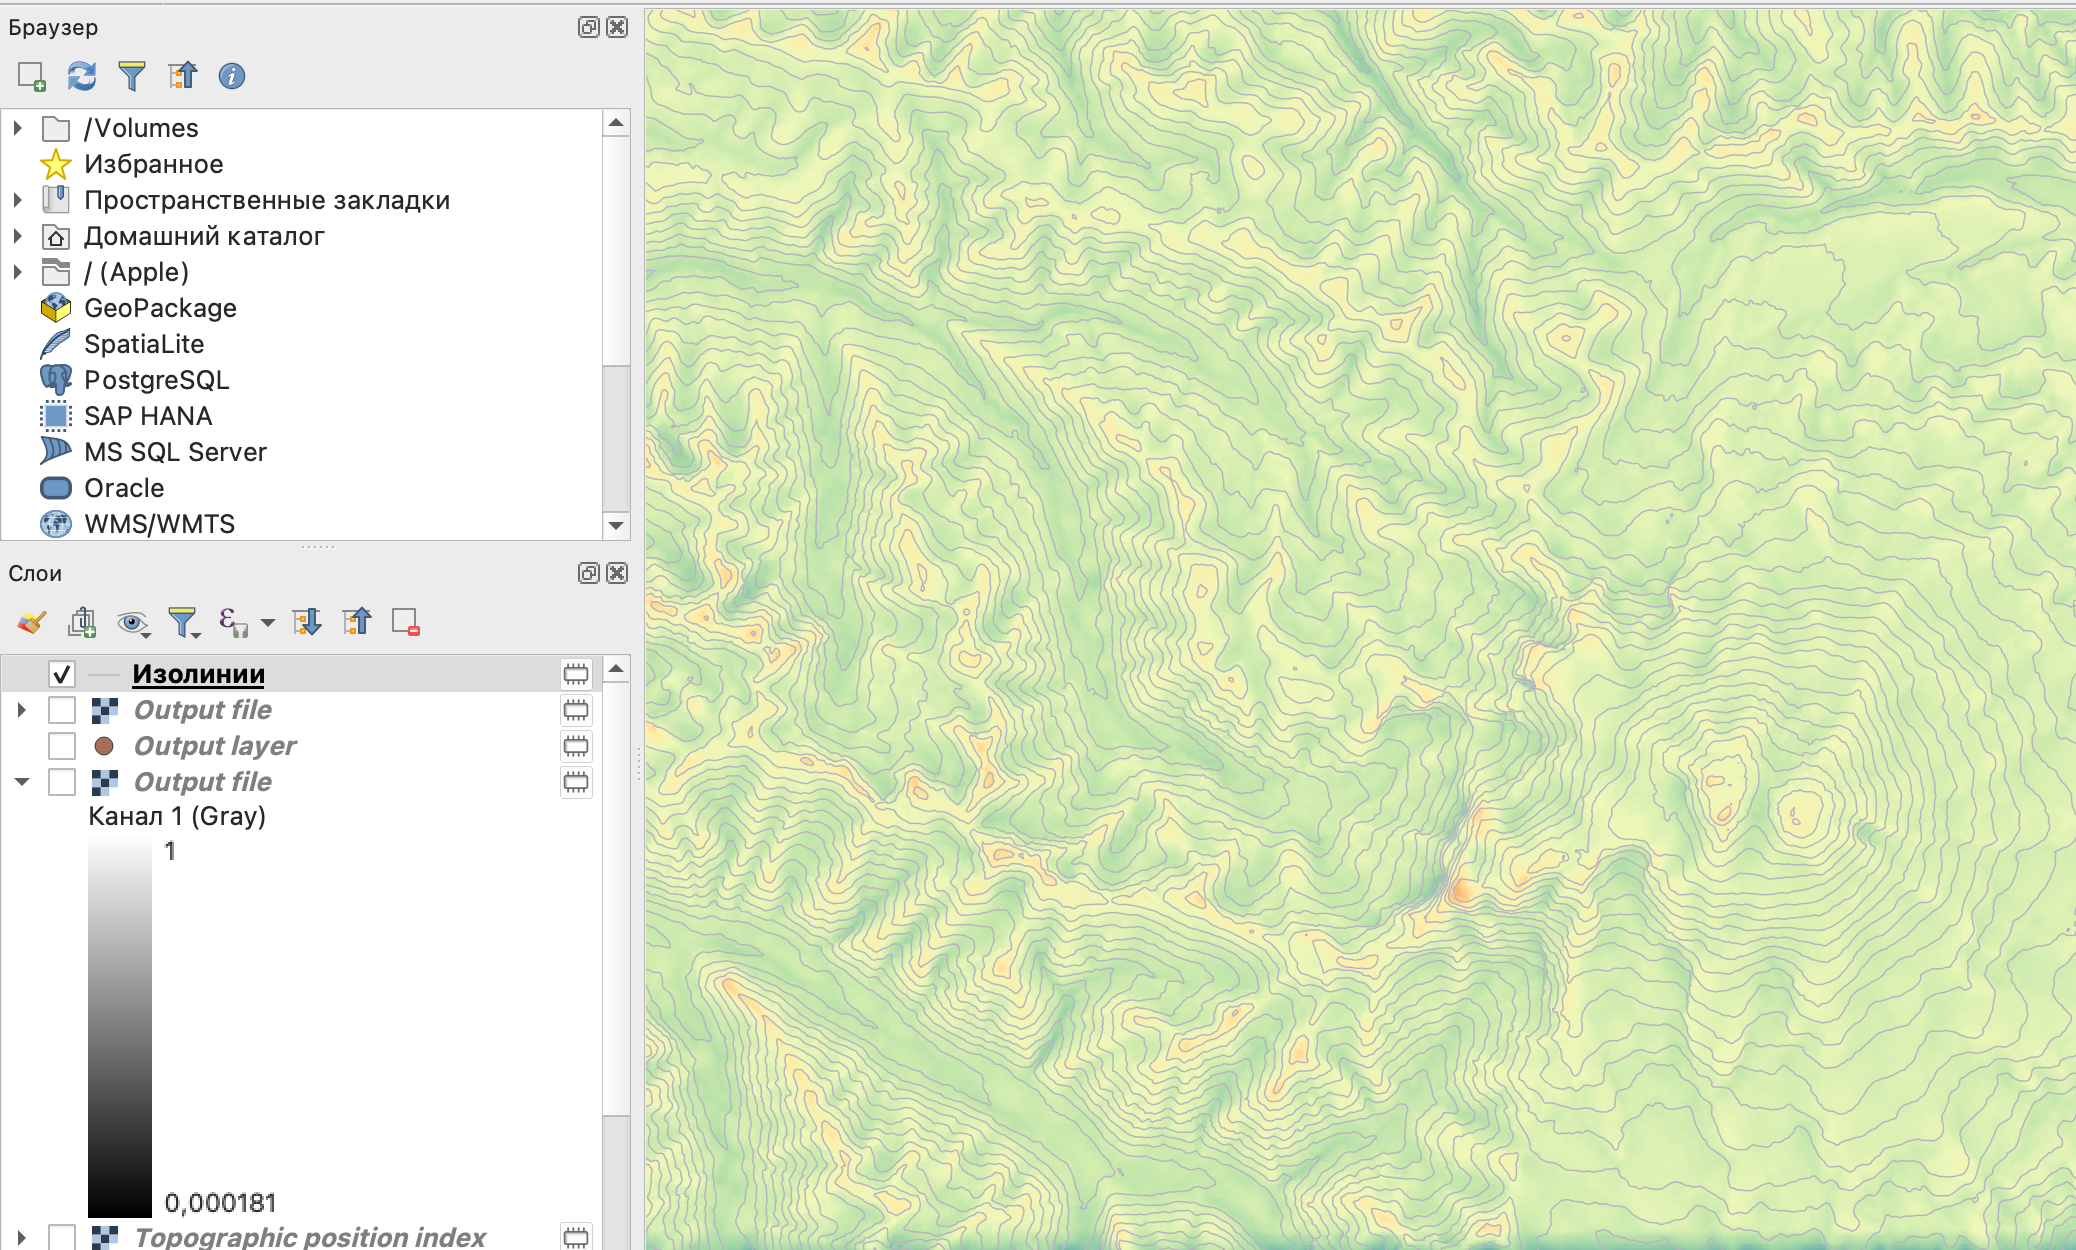2076x1250 pixels.
Task: Close the Browser panel
Action: pyautogui.click(x=618, y=27)
